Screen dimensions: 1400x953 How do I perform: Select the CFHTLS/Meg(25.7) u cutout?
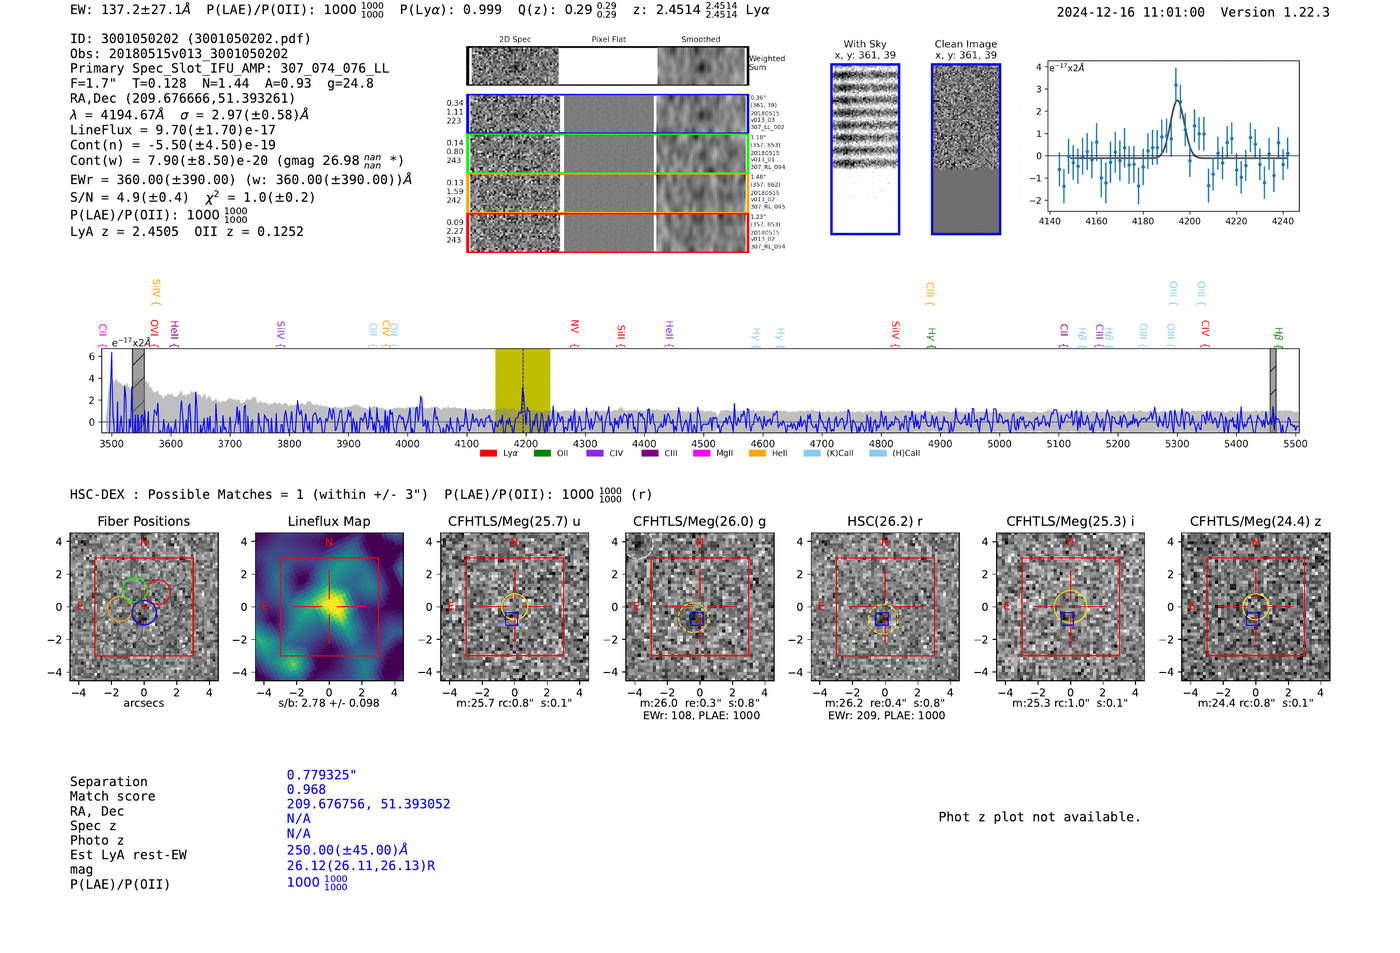click(x=514, y=607)
